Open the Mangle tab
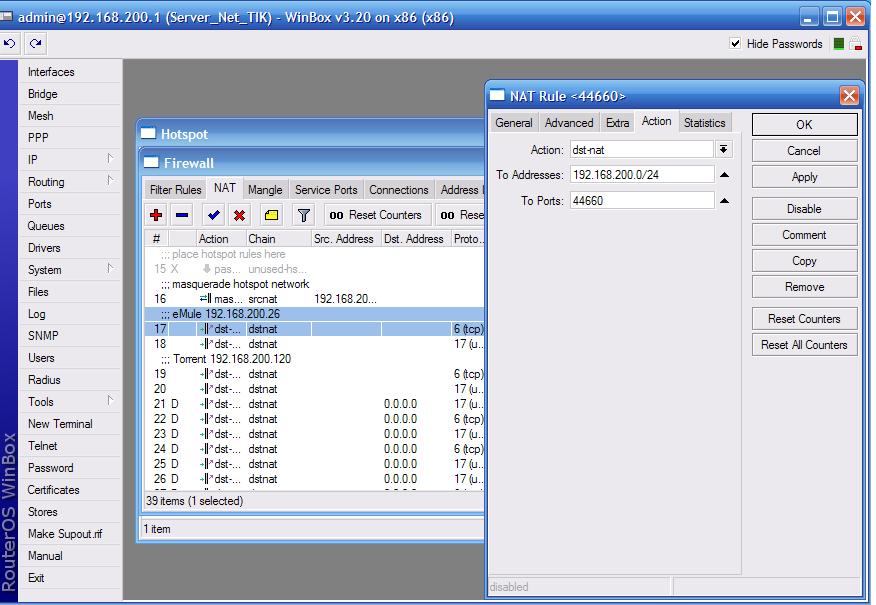Screen dimensions: 876x605 tap(265, 190)
